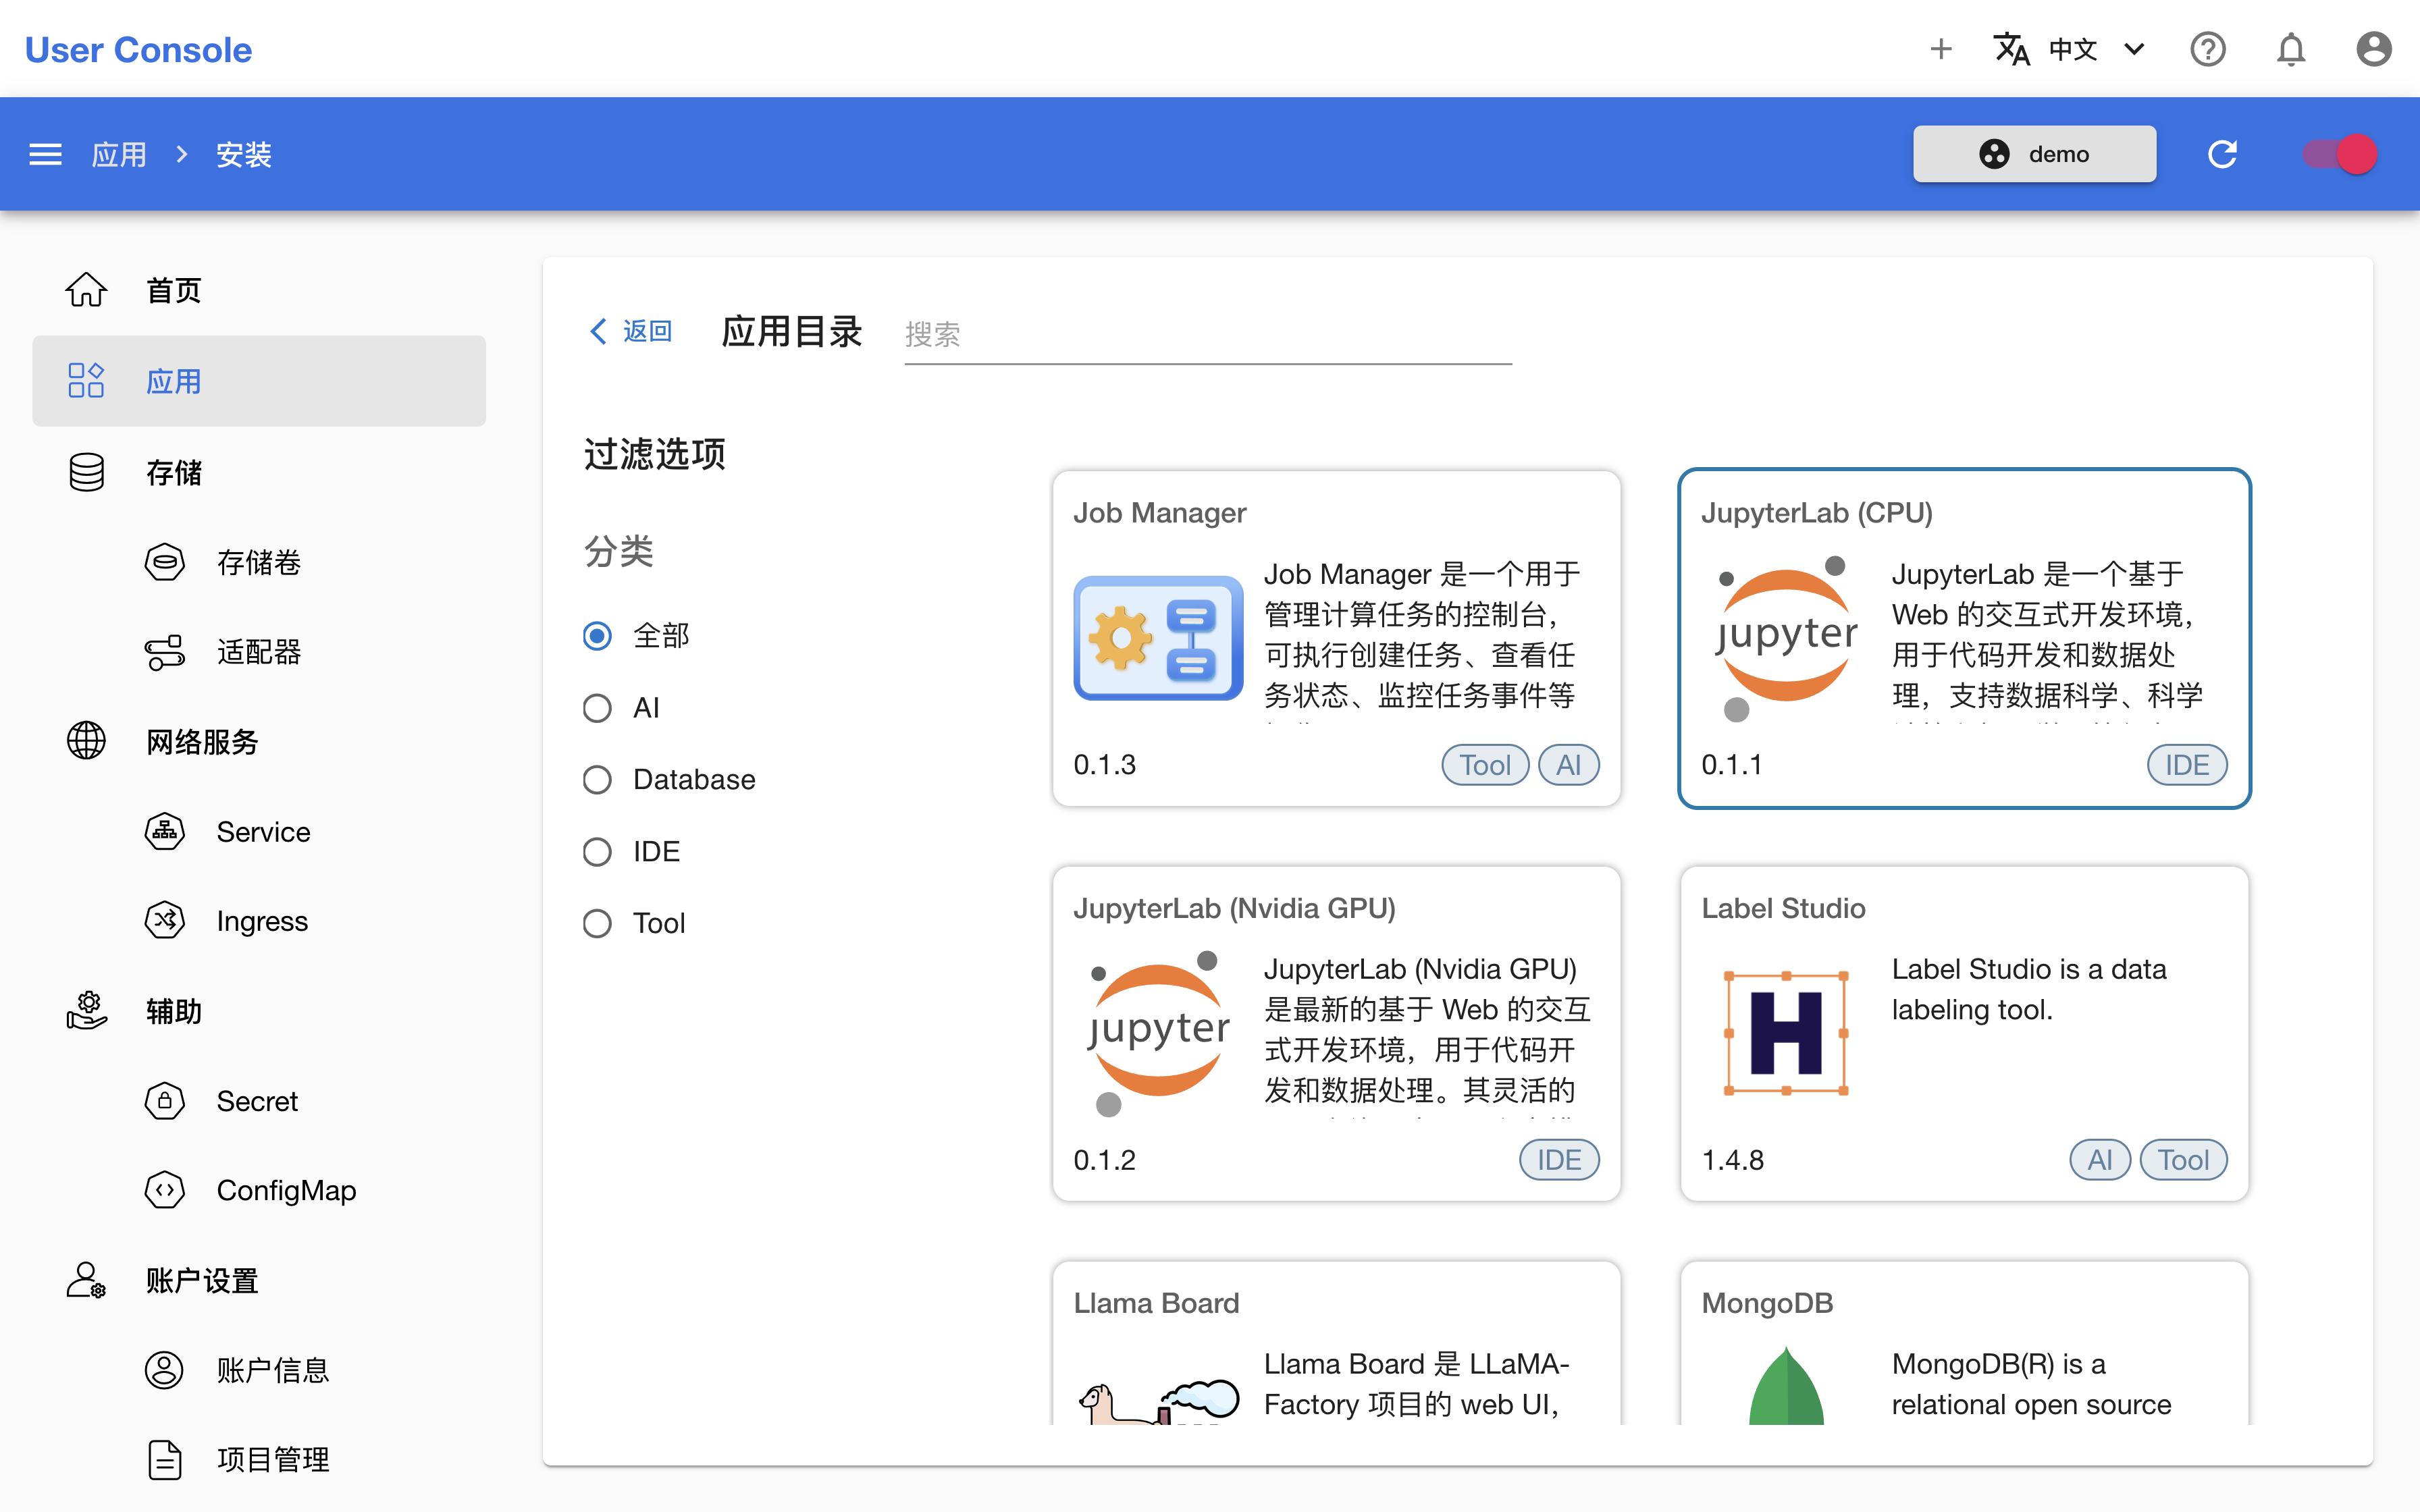Click the home house icon in sidebar

(x=86, y=290)
